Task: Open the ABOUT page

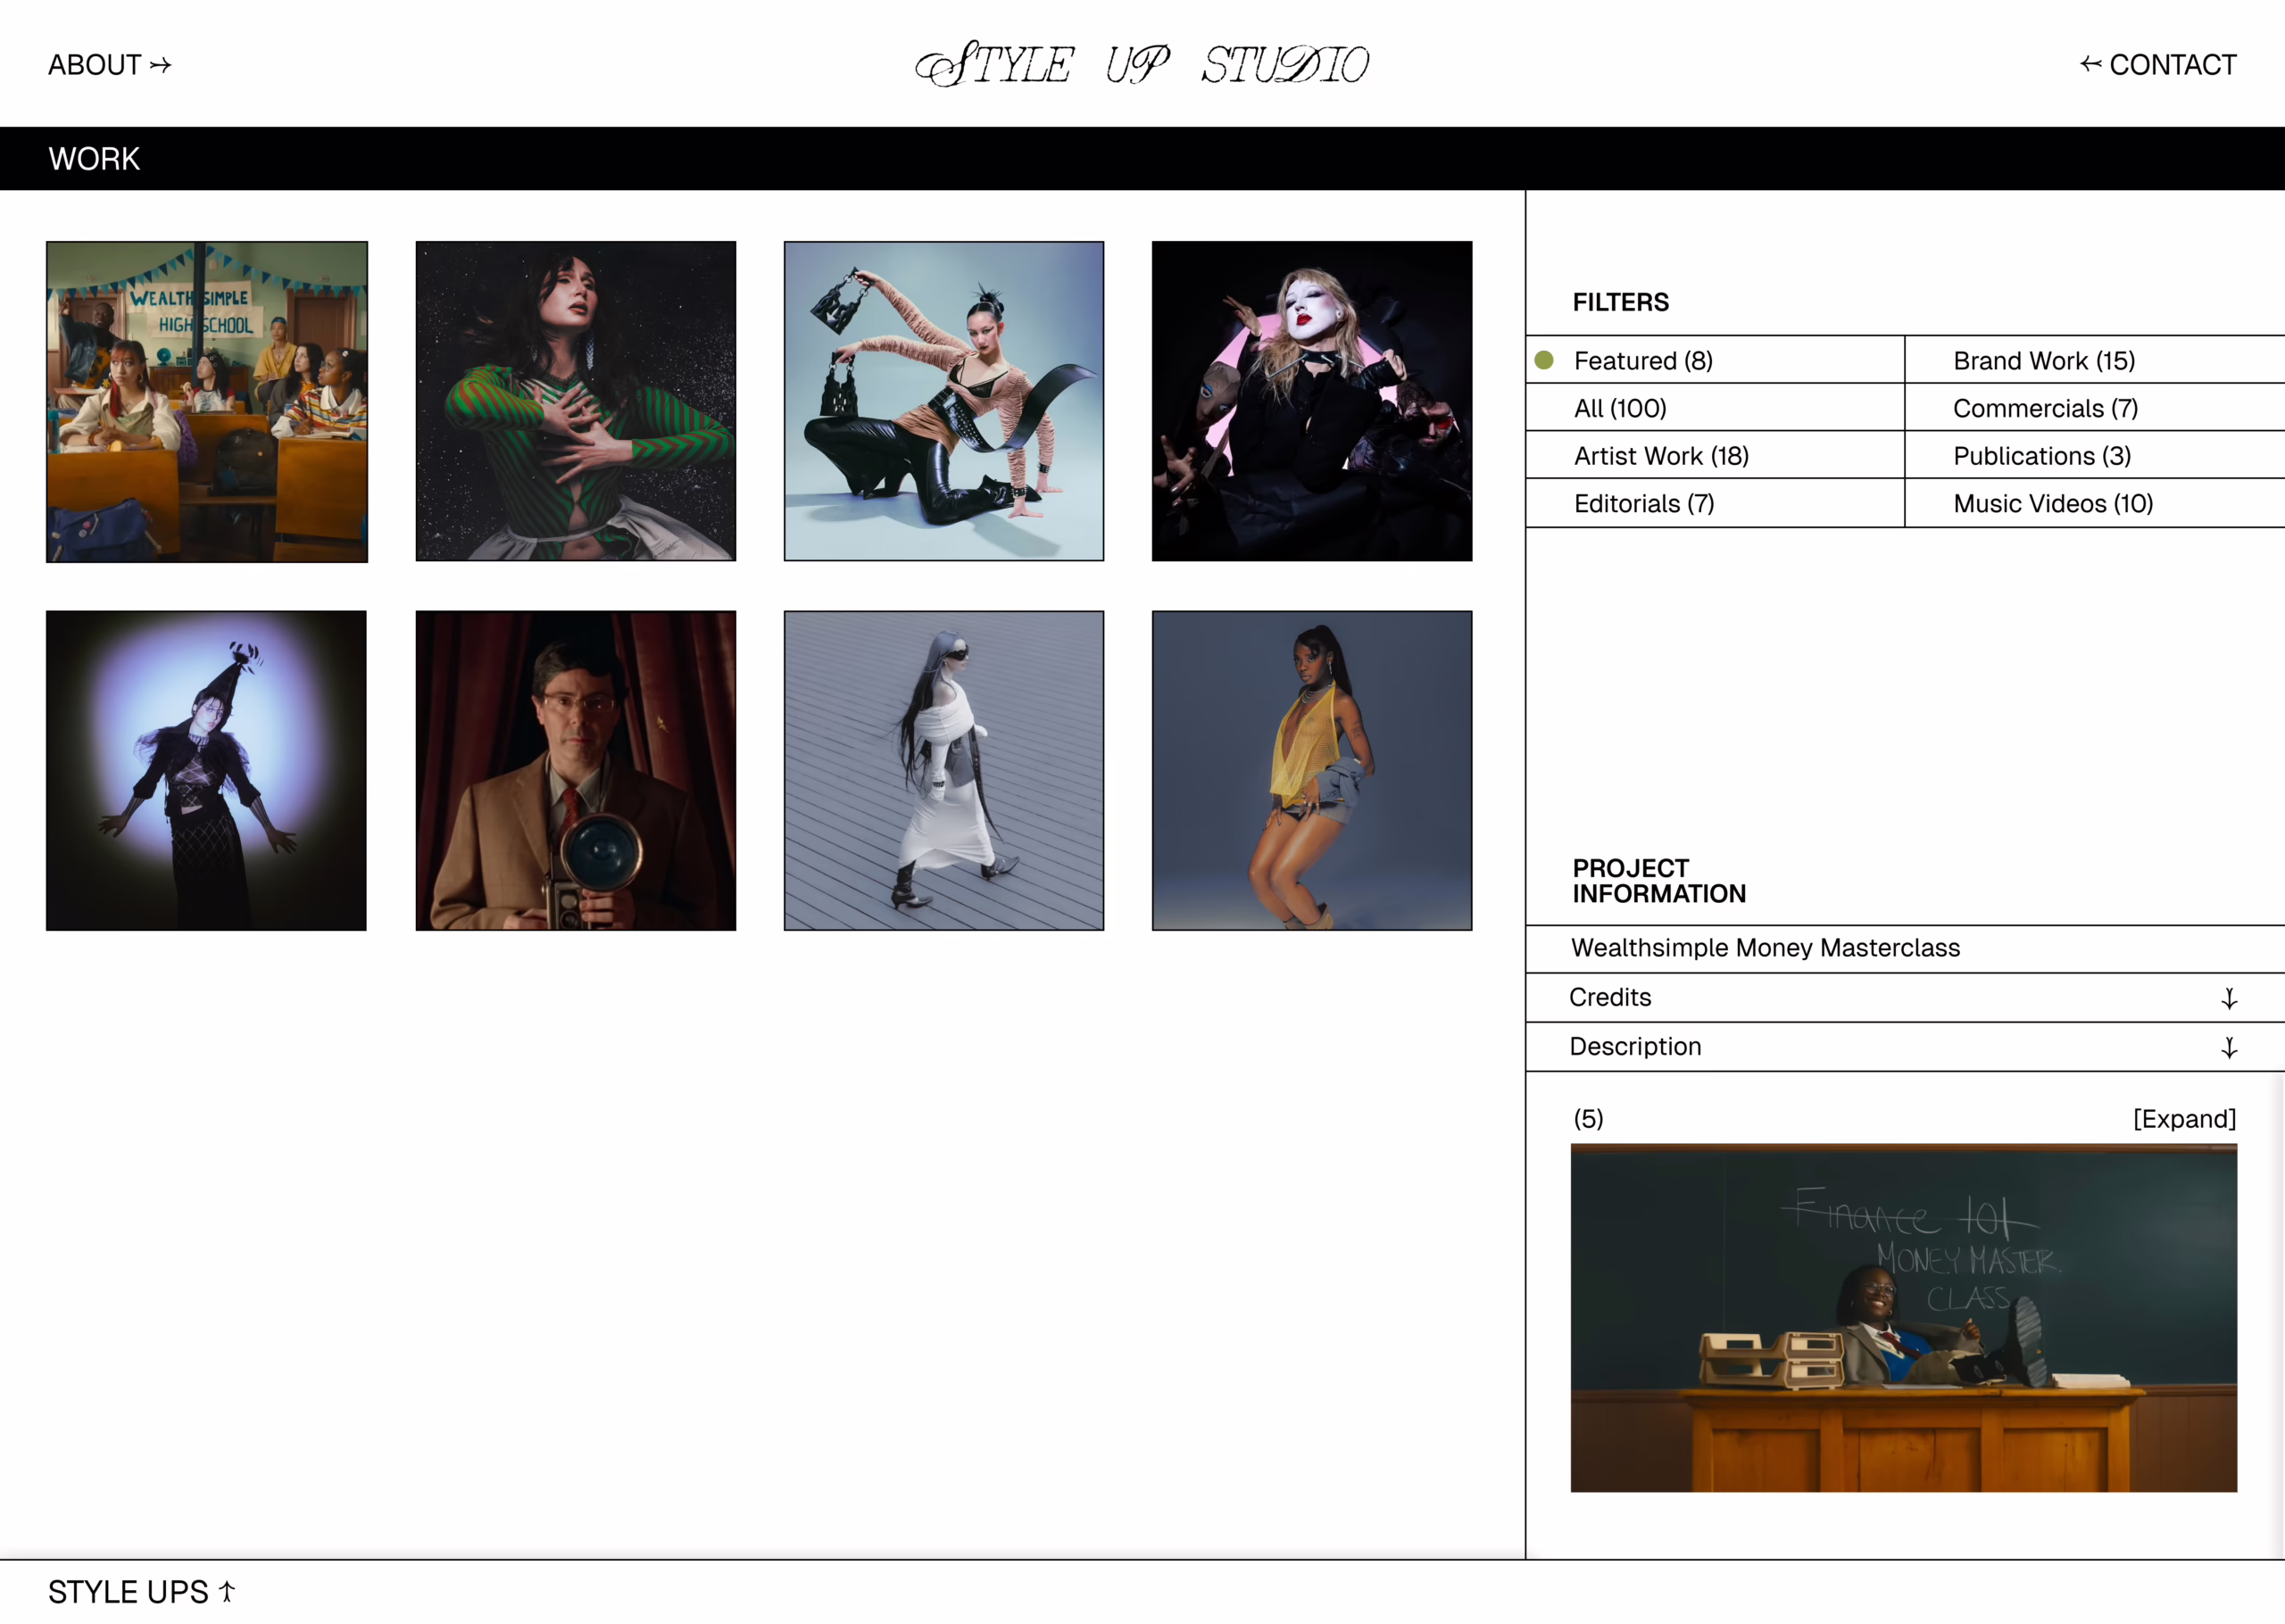Action: 95,65
